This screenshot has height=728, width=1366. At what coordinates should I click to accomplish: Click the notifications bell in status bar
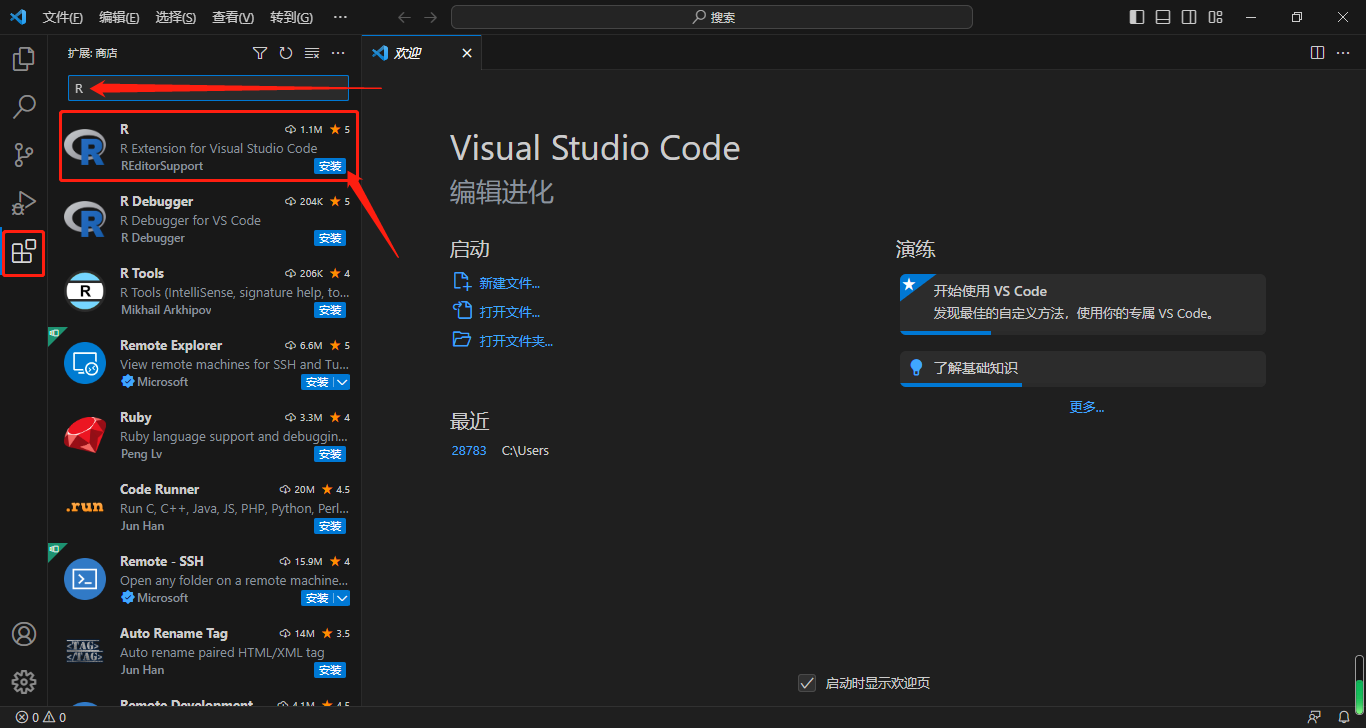[x=1343, y=717]
